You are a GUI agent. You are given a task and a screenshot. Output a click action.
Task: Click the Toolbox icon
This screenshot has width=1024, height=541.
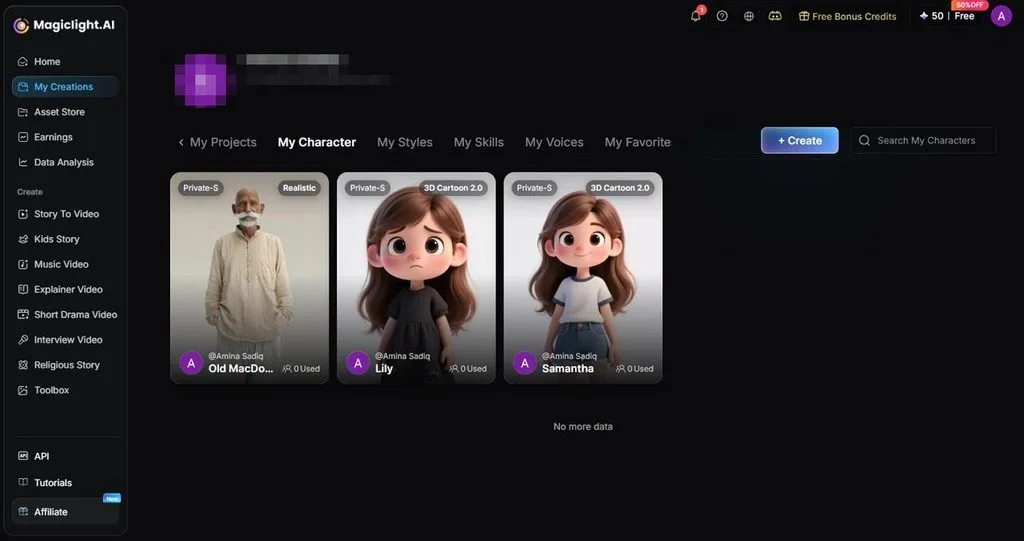pyautogui.click(x=23, y=390)
